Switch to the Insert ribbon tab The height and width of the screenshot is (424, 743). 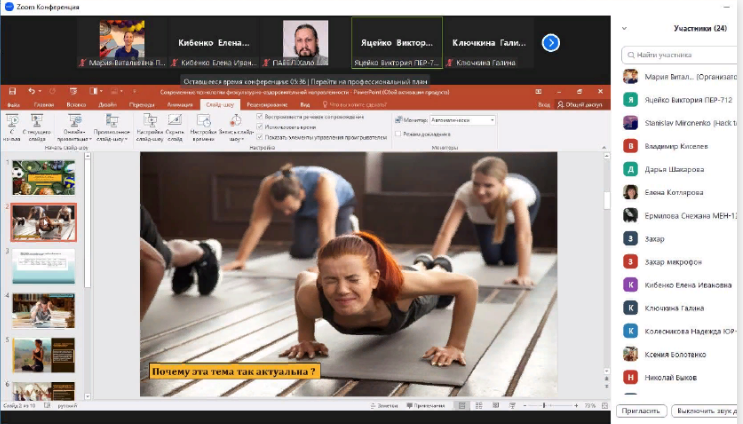[x=76, y=104]
